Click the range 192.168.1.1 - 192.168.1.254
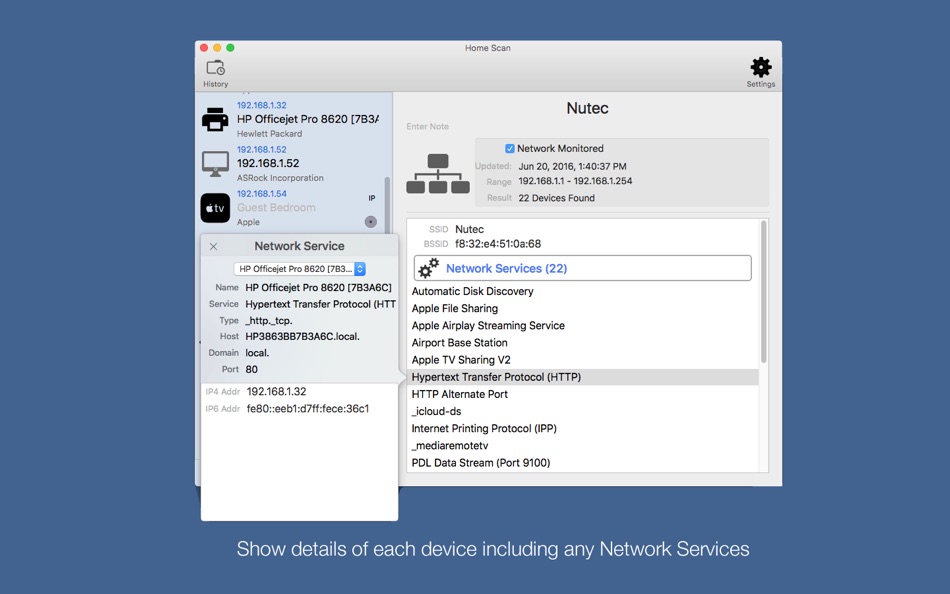The width and height of the screenshot is (950, 594). [x=576, y=181]
